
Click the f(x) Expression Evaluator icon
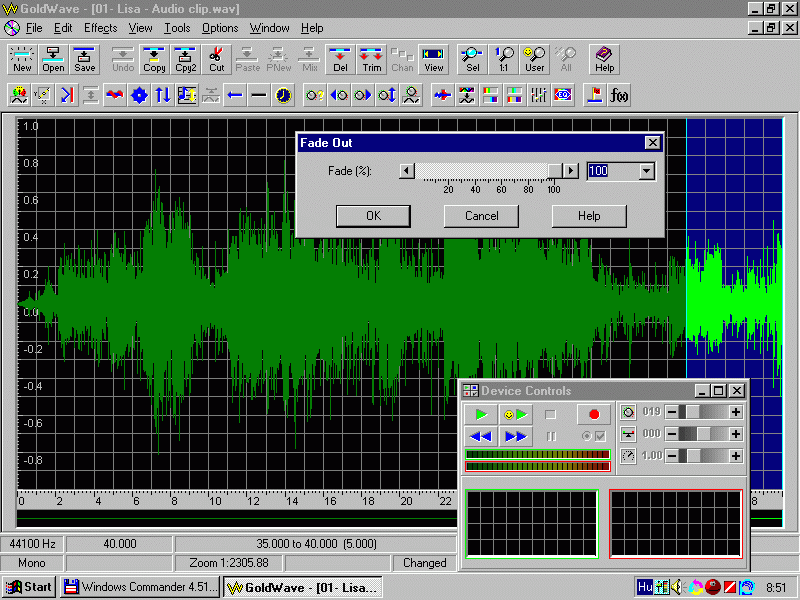pyautogui.click(x=619, y=95)
